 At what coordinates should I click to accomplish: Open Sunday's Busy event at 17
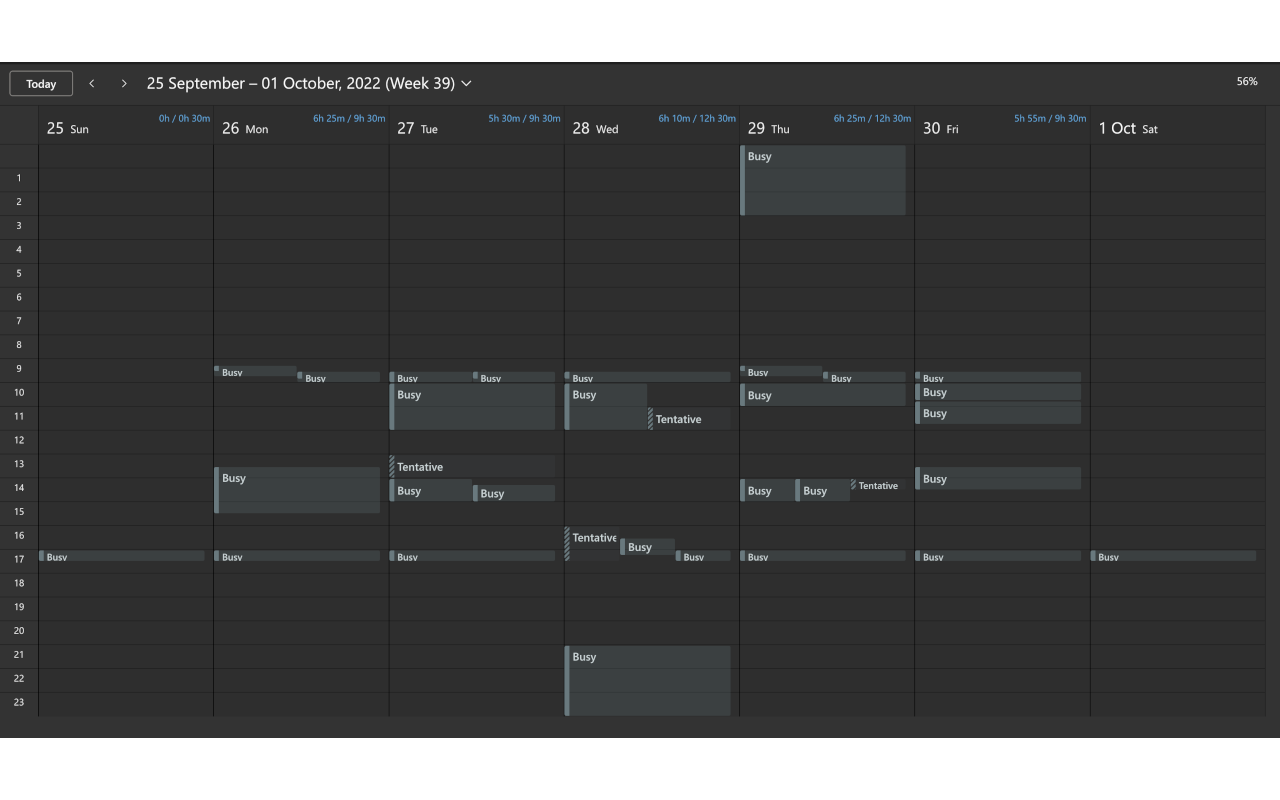pyautogui.click(x=122, y=556)
